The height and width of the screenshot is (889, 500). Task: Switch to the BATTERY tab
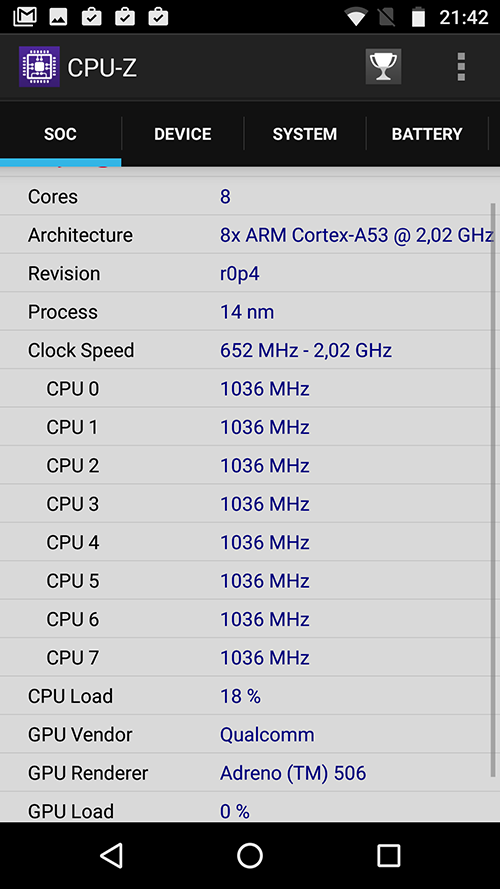point(427,134)
